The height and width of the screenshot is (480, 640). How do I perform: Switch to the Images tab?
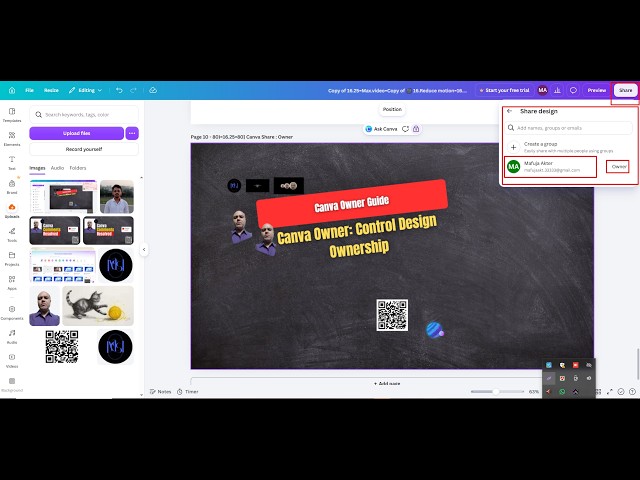[x=37, y=168]
